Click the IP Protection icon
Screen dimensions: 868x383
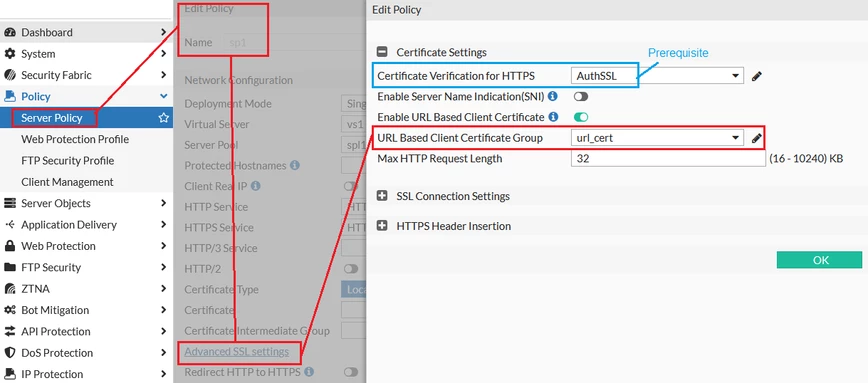tap(10, 374)
